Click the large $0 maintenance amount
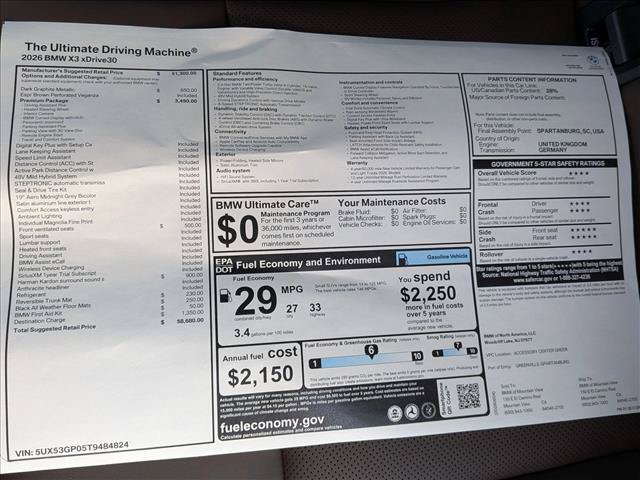Viewport: 640px width, 480px height. (x=238, y=231)
